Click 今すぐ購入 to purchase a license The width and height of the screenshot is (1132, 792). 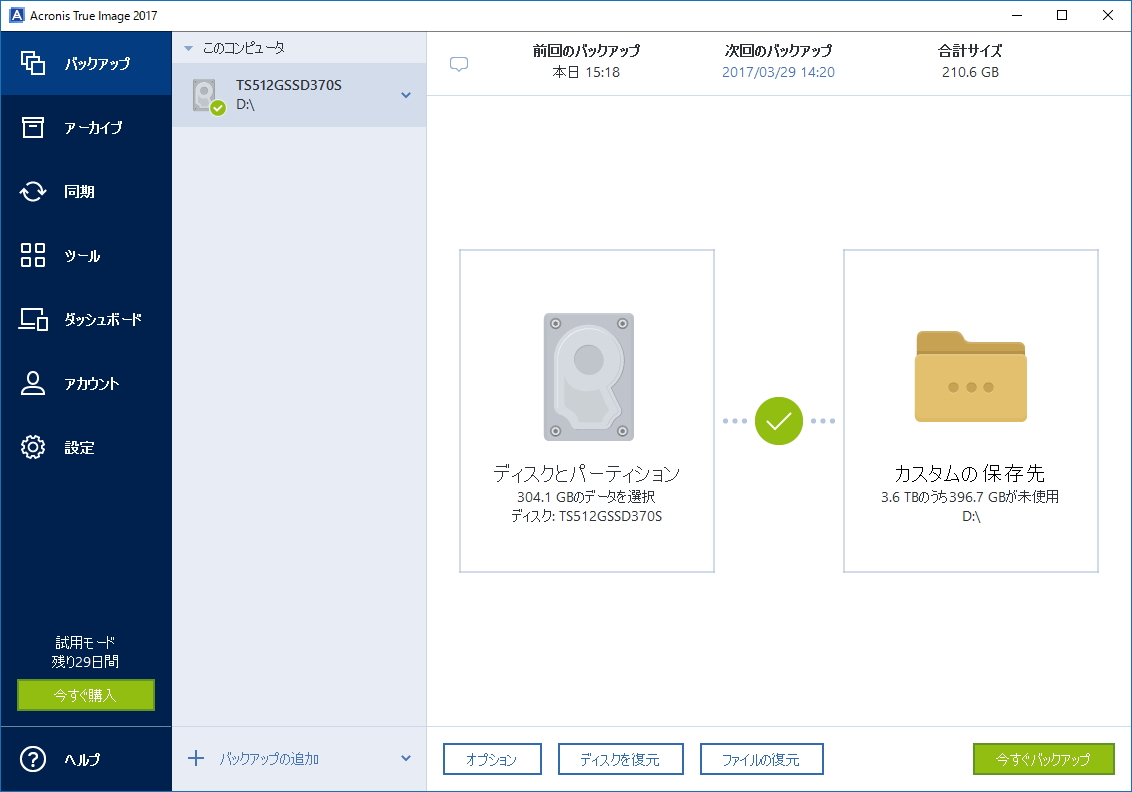click(x=85, y=694)
